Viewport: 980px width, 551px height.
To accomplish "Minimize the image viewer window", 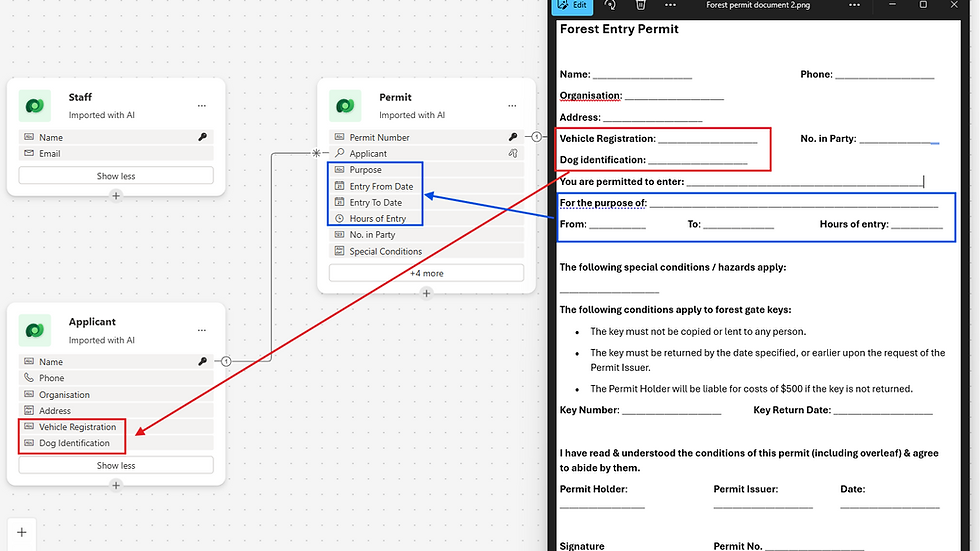I will pos(892,4).
